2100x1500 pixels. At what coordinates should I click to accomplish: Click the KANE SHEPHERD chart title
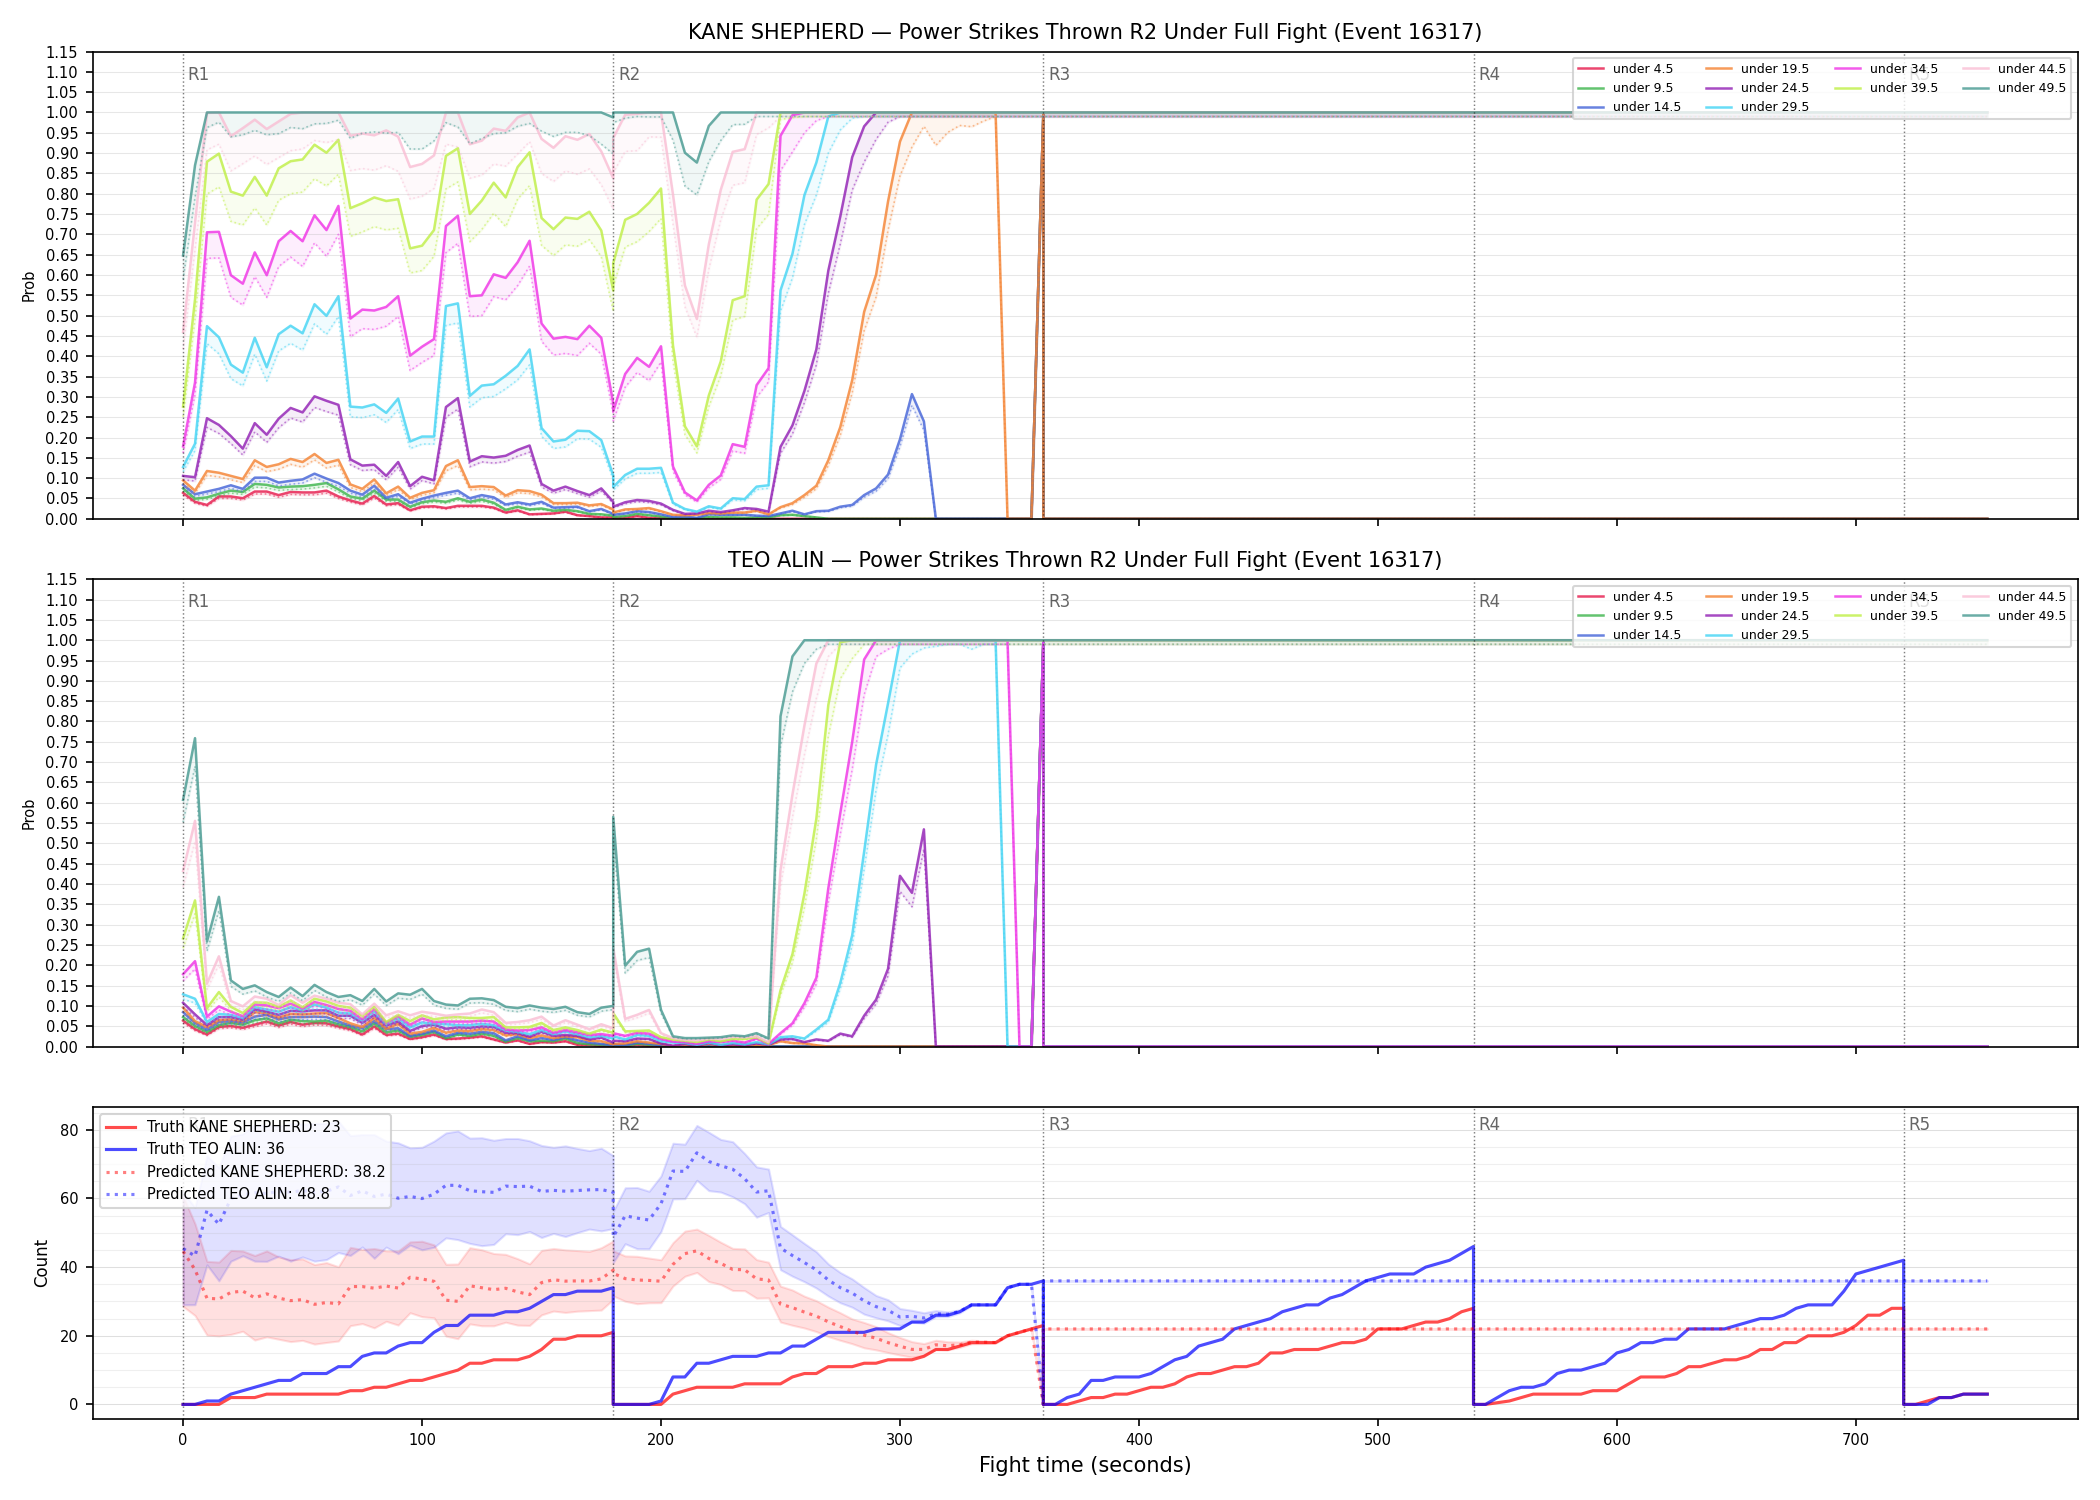(1085, 32)
